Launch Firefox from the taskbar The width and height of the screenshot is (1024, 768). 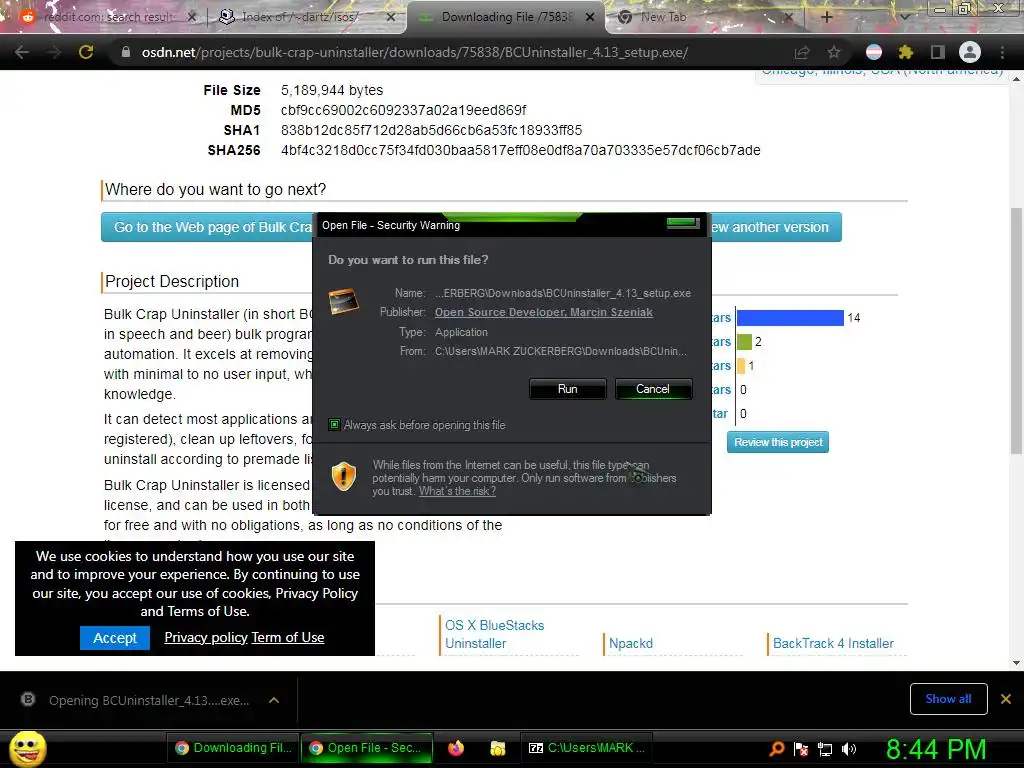[456, 748]
